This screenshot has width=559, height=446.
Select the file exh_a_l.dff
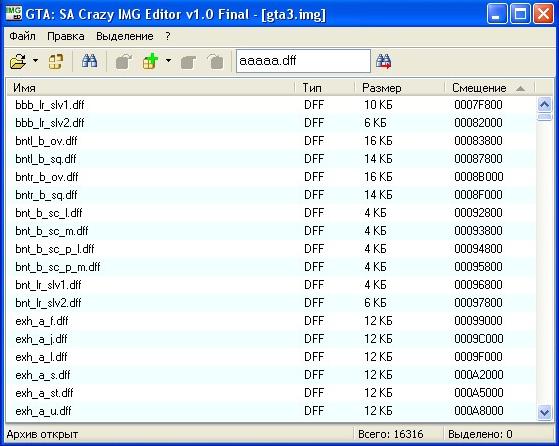[41, 357]
